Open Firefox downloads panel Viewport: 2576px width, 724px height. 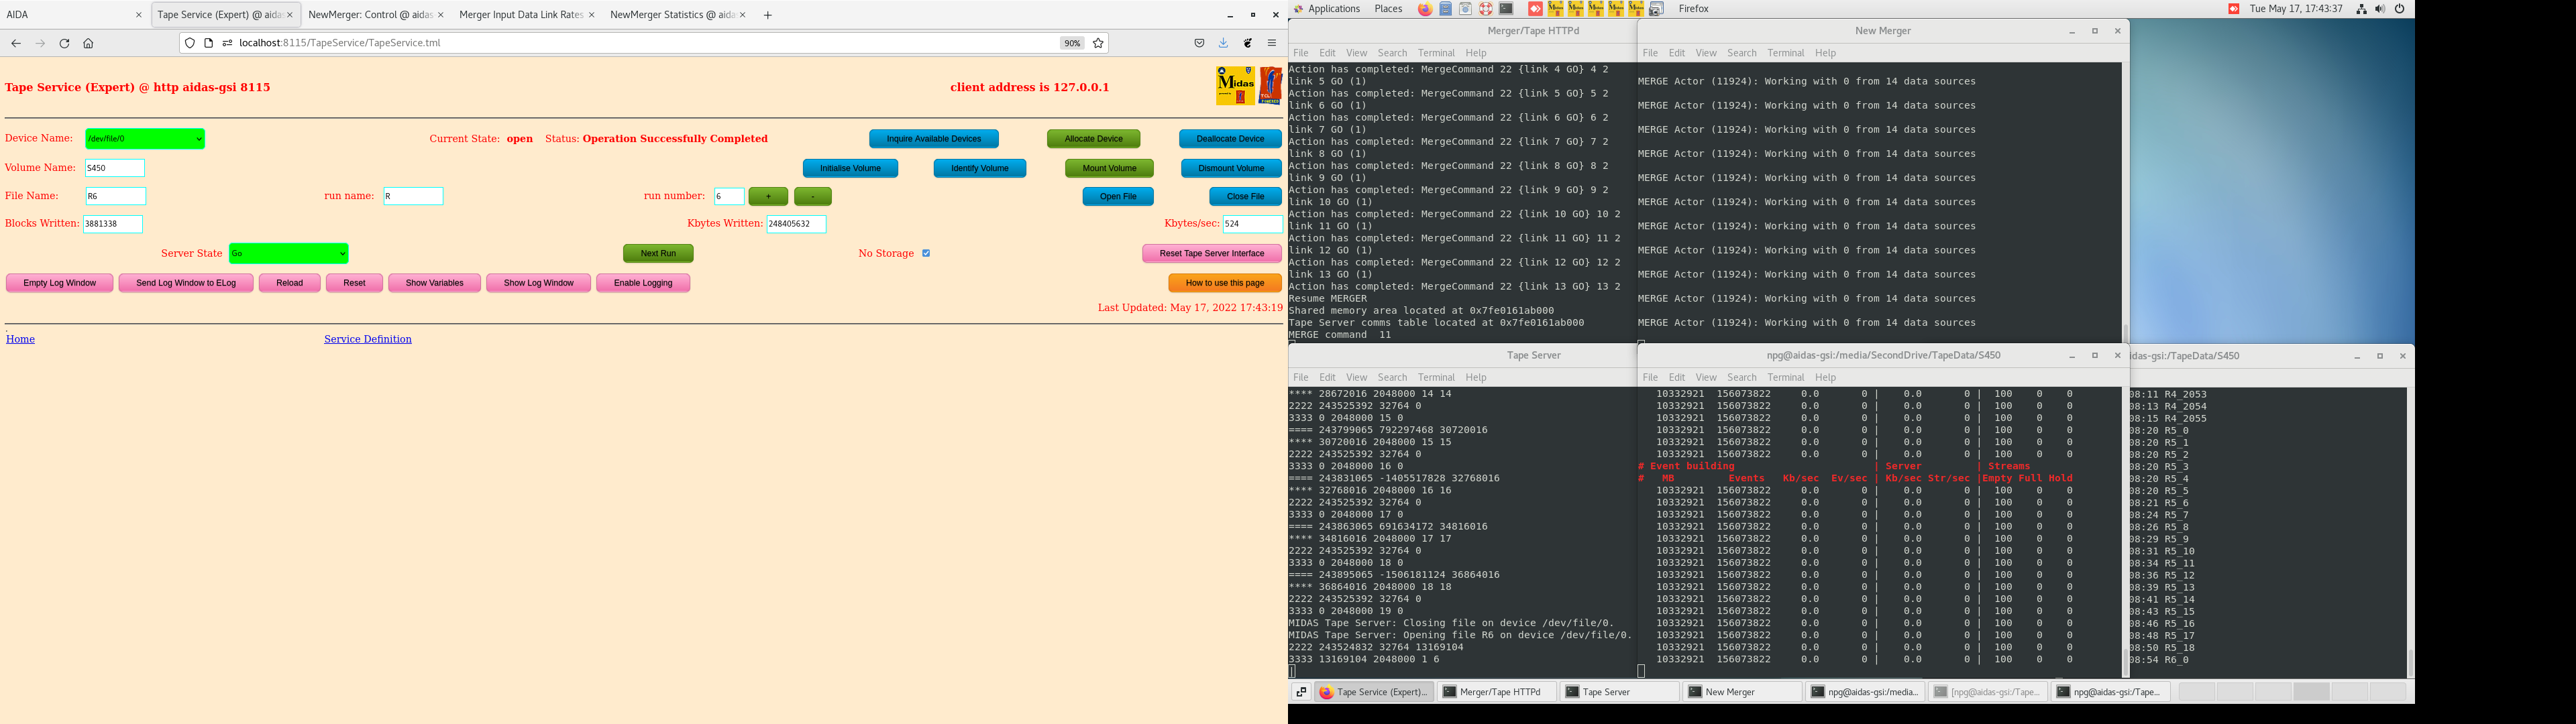(1223, 43)
